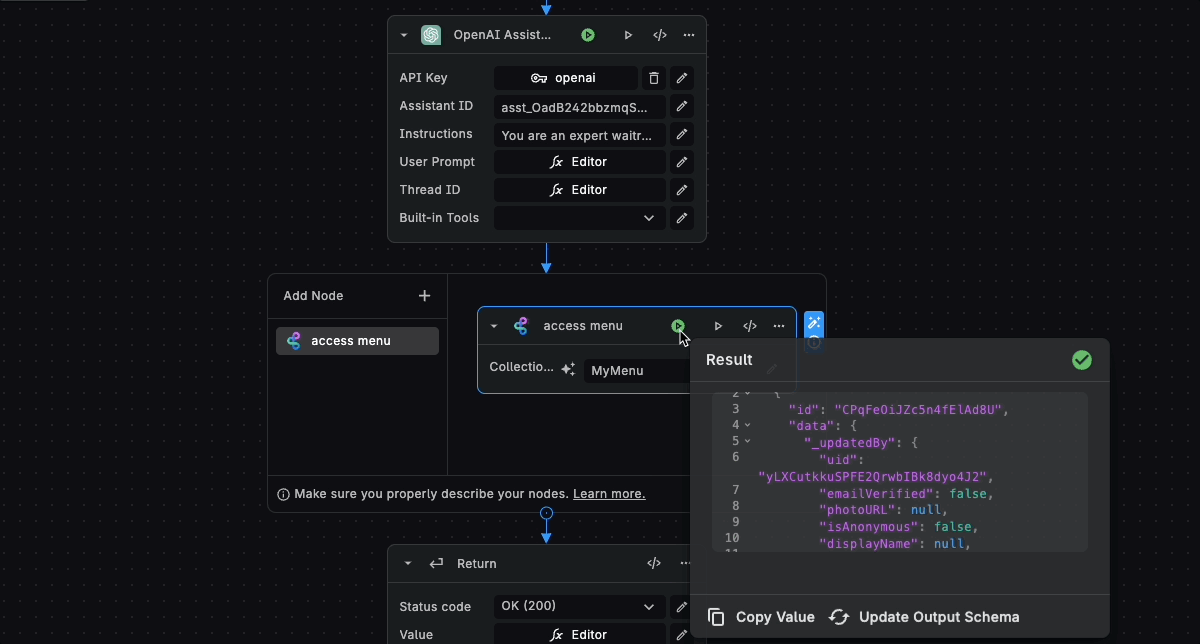Open the Status code OK (200) dropdown
1200x644 pixels.
(x=580, y=606)
